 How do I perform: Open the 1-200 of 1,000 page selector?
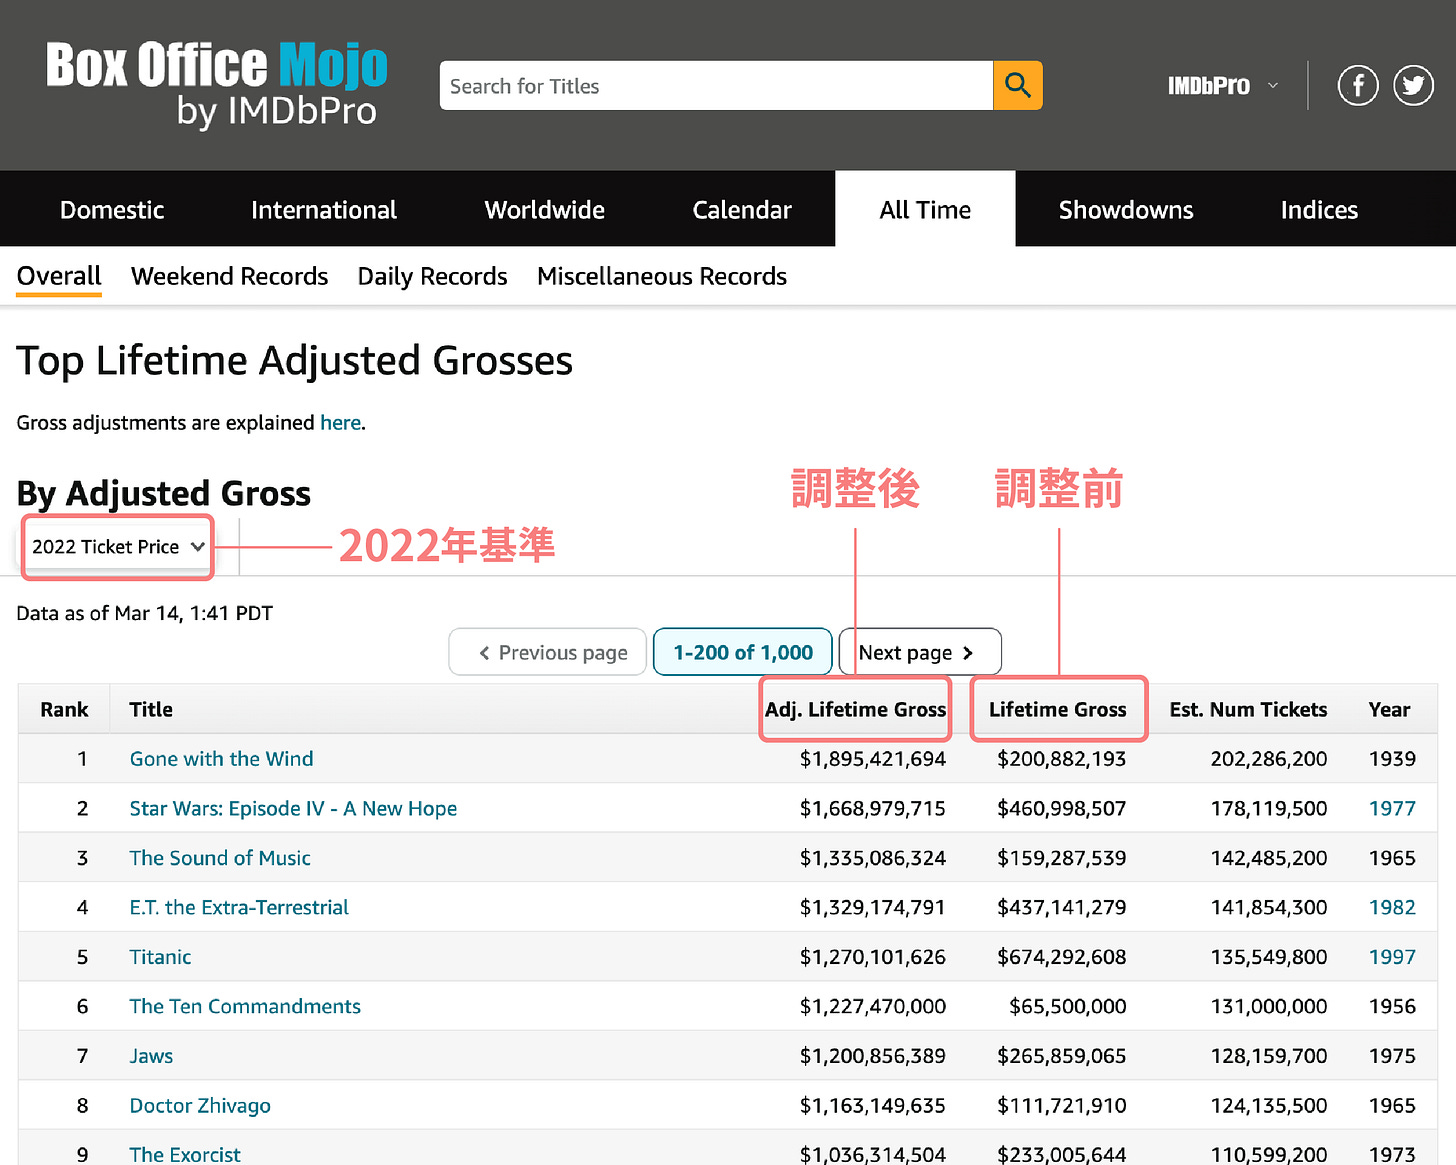tap(743, 652)
